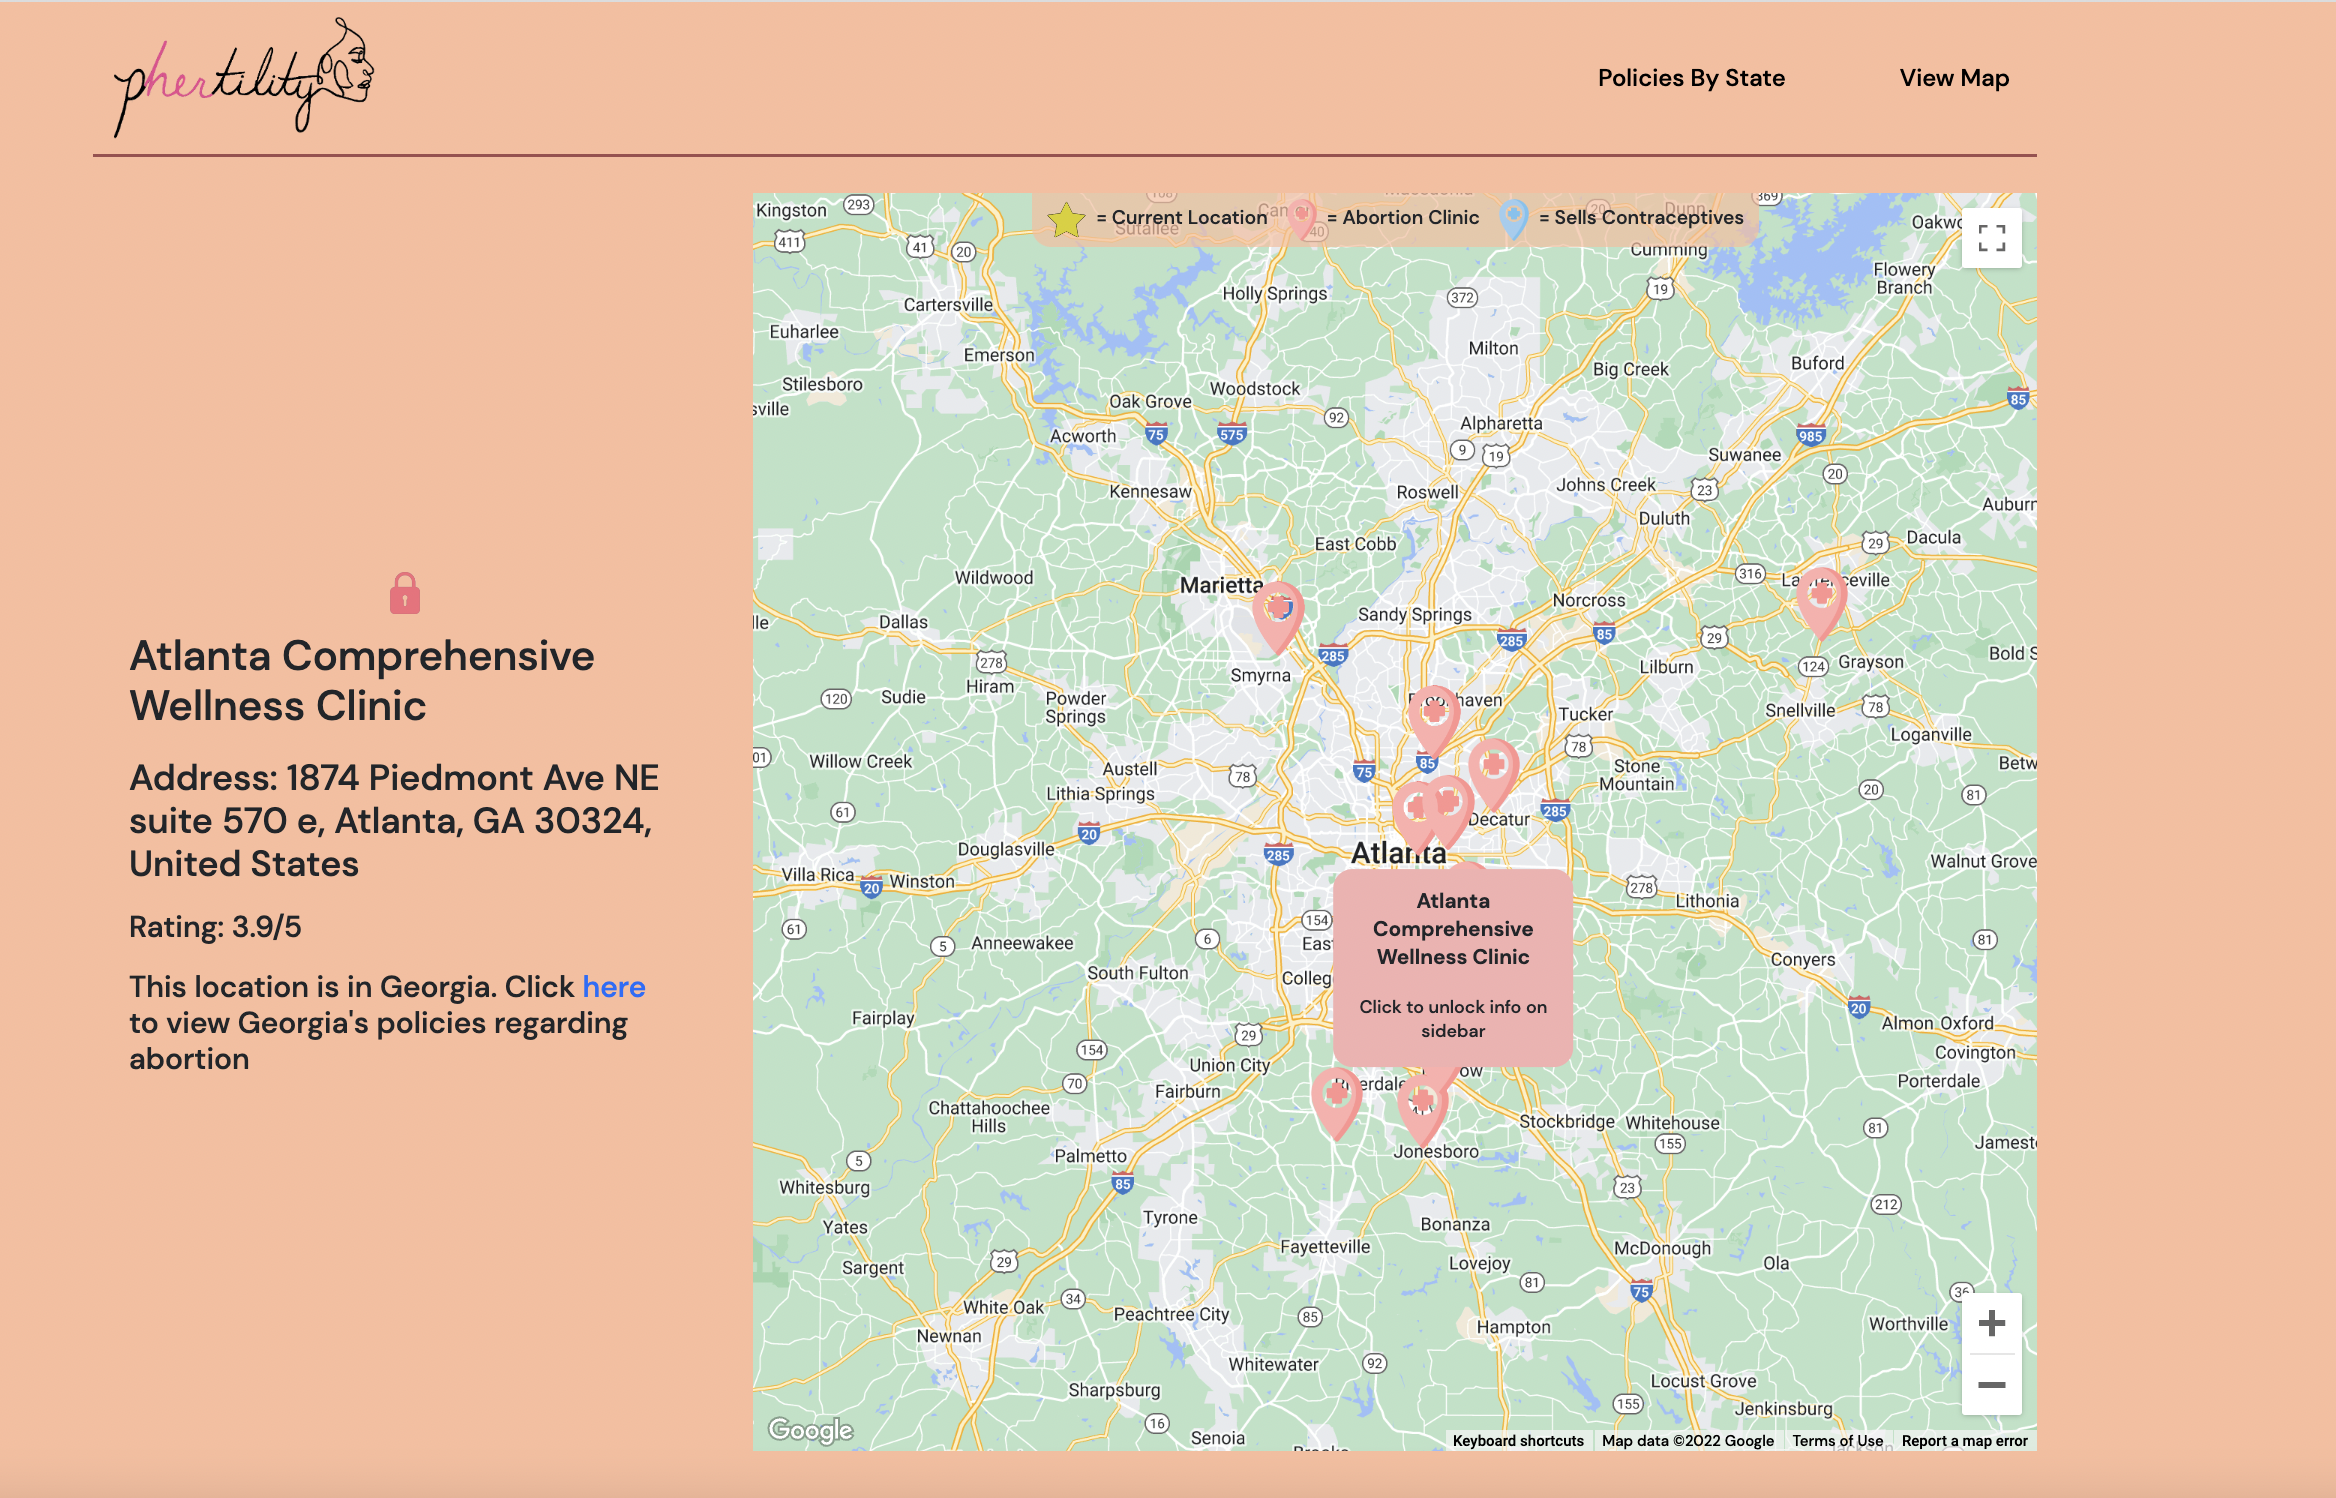
Task: Toggle fullscreen map view
Action: coord(1990,238)
